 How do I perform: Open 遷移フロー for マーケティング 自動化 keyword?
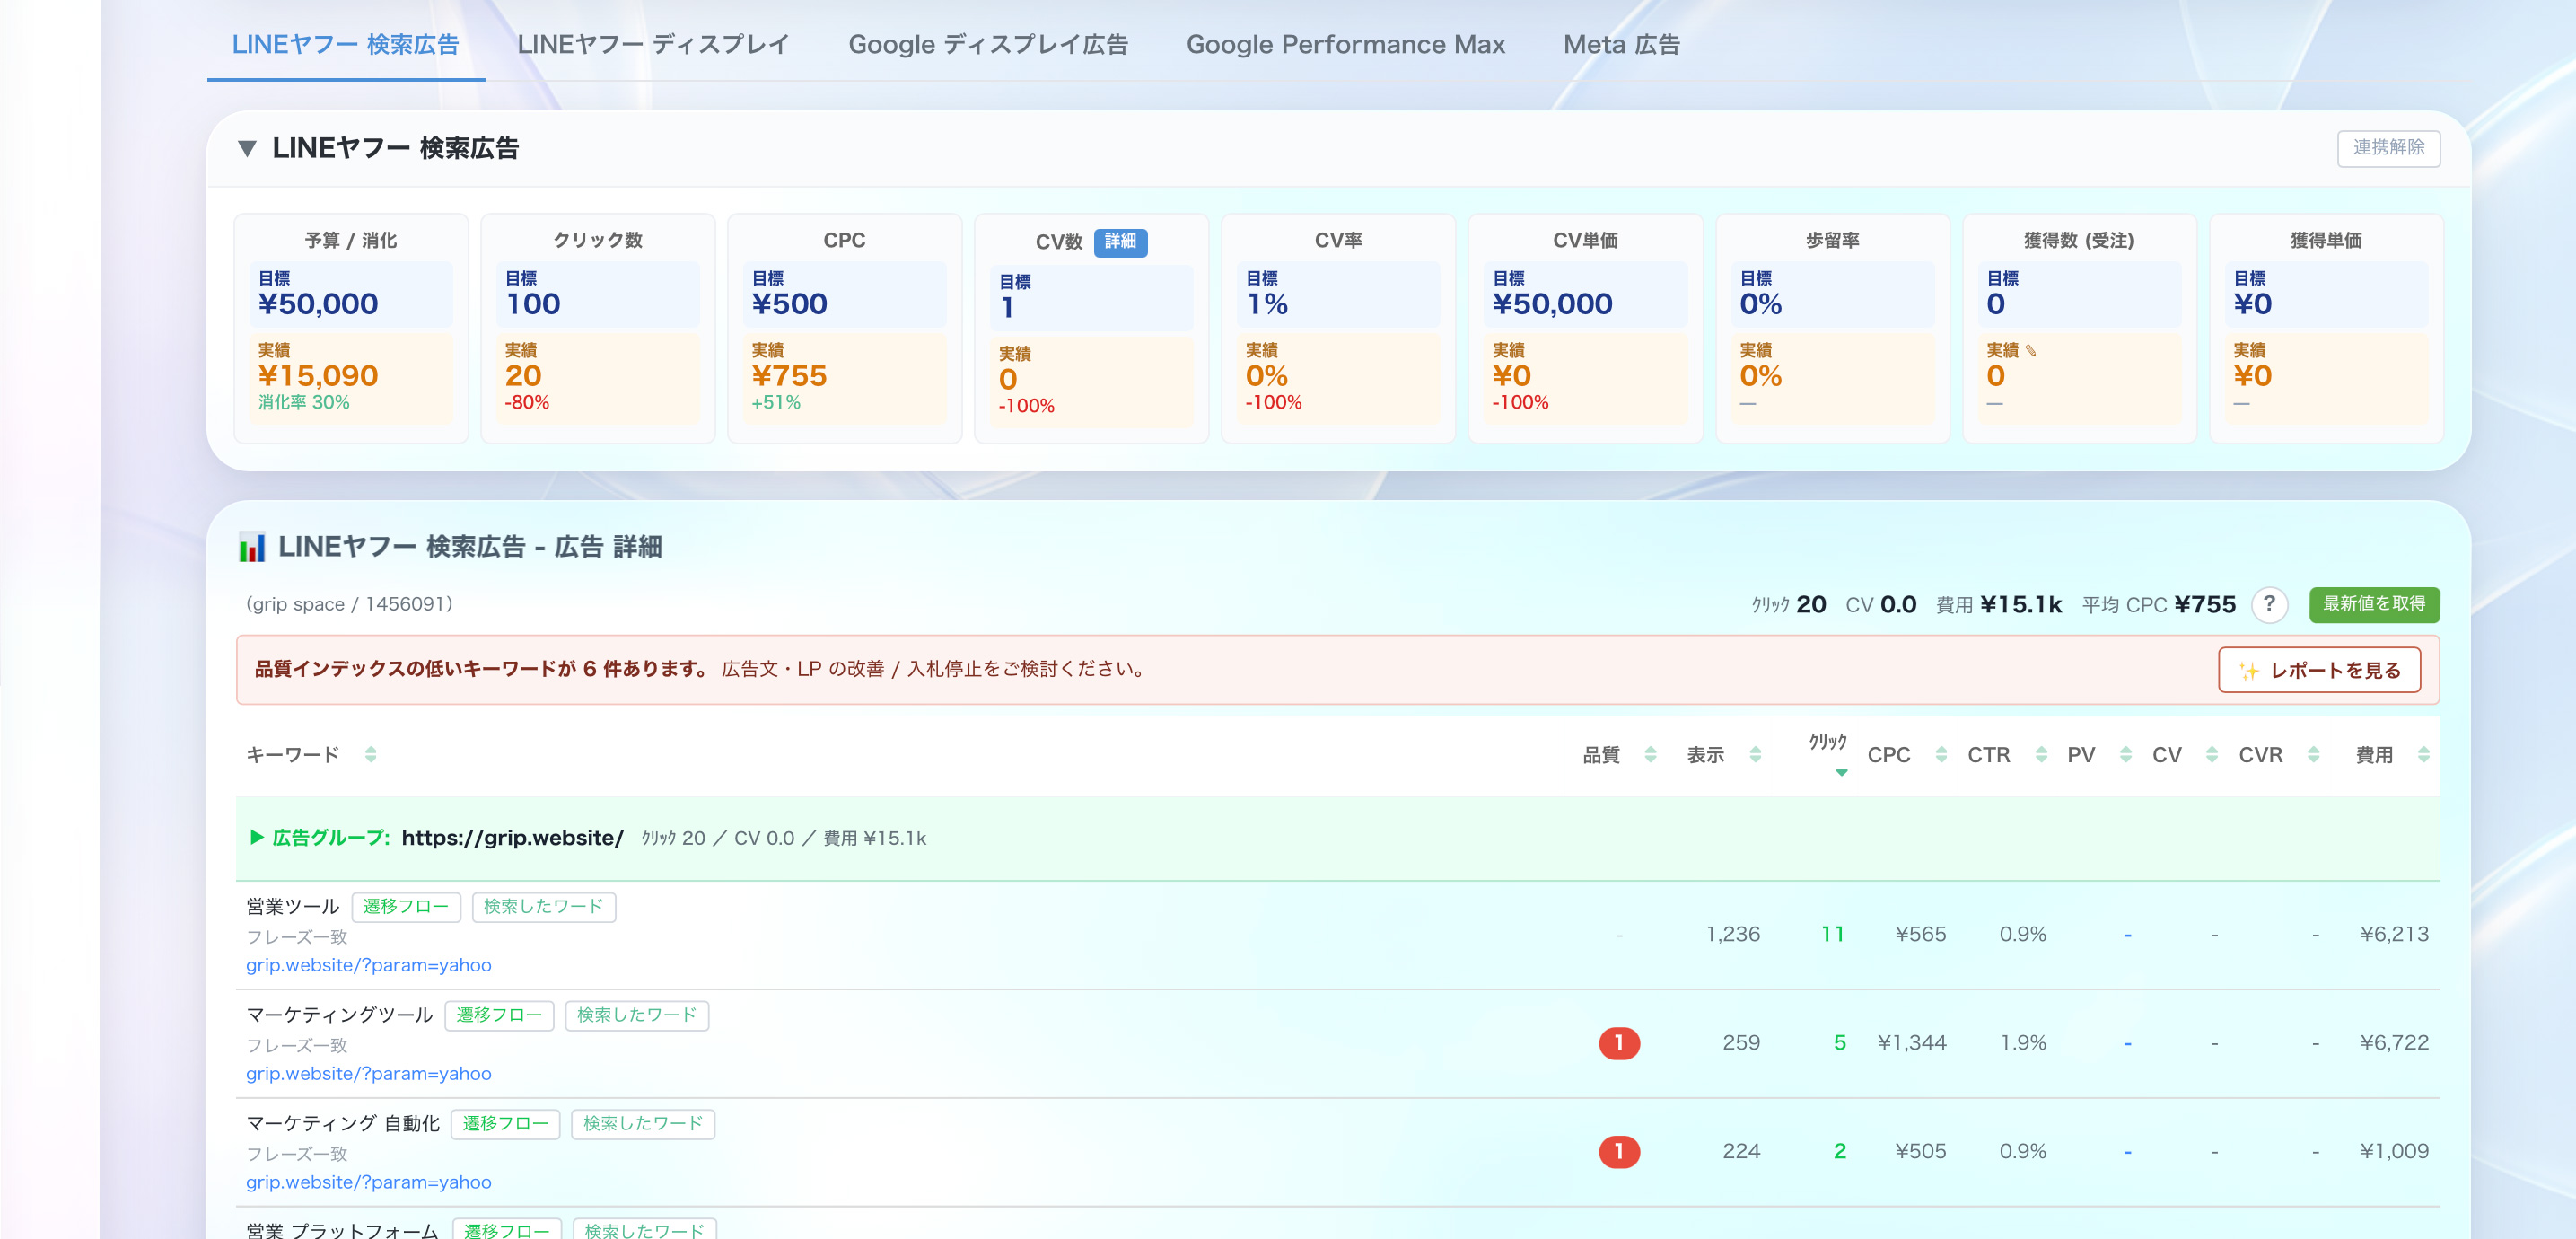click(505, 1124)
